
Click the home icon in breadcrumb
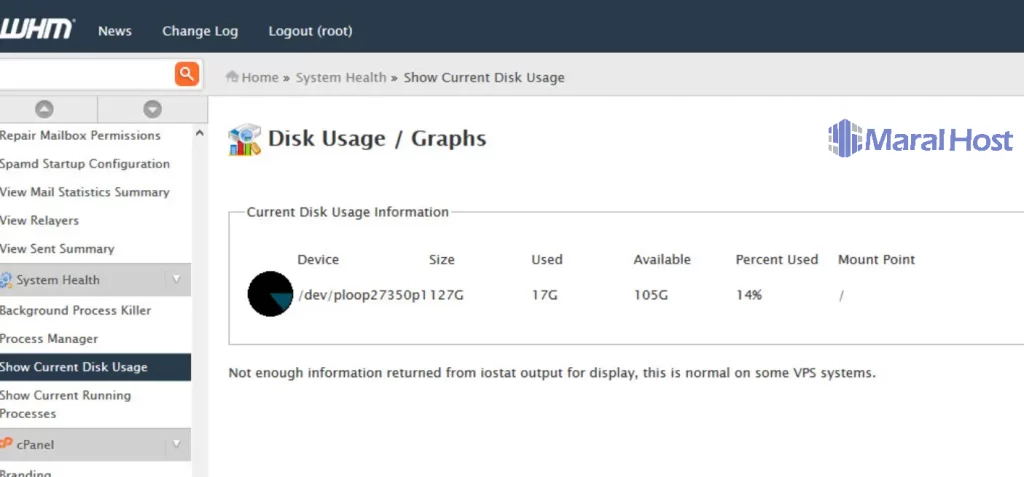[233, 77]
